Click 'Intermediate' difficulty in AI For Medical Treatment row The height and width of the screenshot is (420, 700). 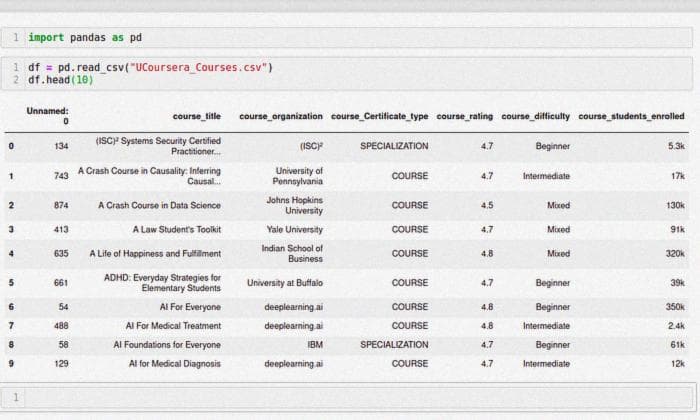546,326
